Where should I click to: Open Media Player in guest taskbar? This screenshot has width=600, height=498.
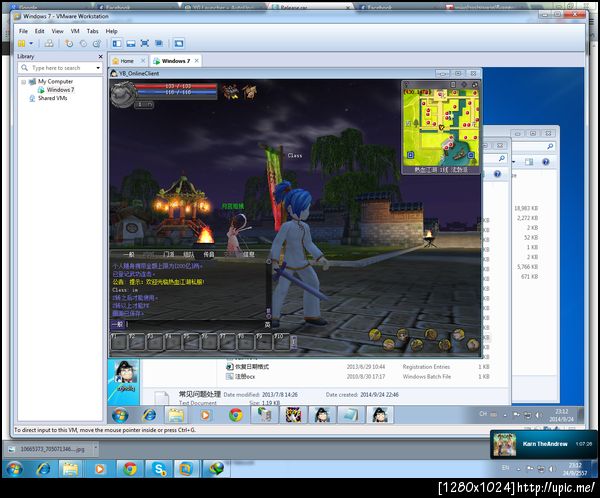coord(205,415)
